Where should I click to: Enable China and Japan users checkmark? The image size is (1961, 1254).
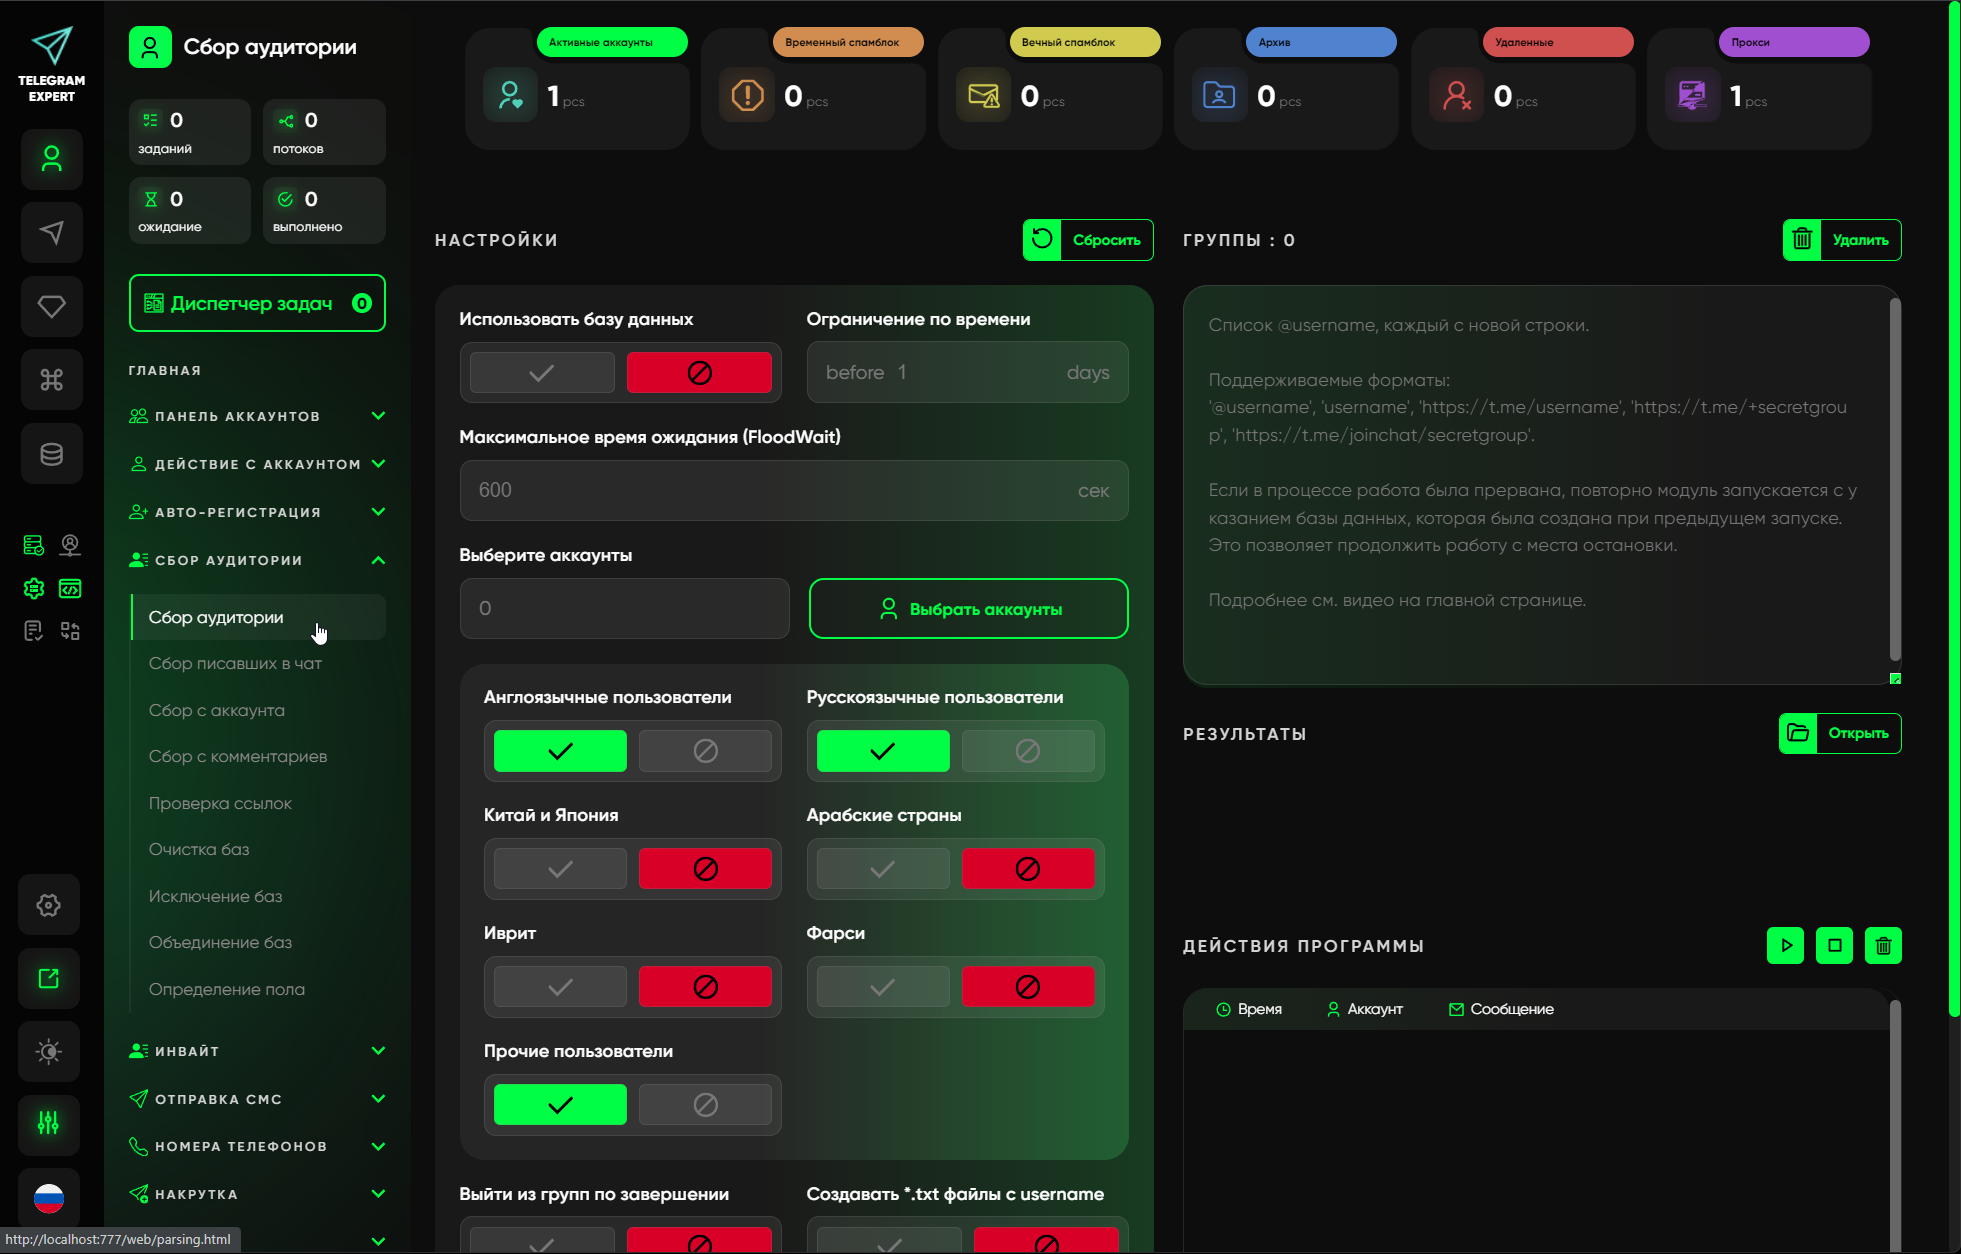pyautogui.click(x=560, y=869)
